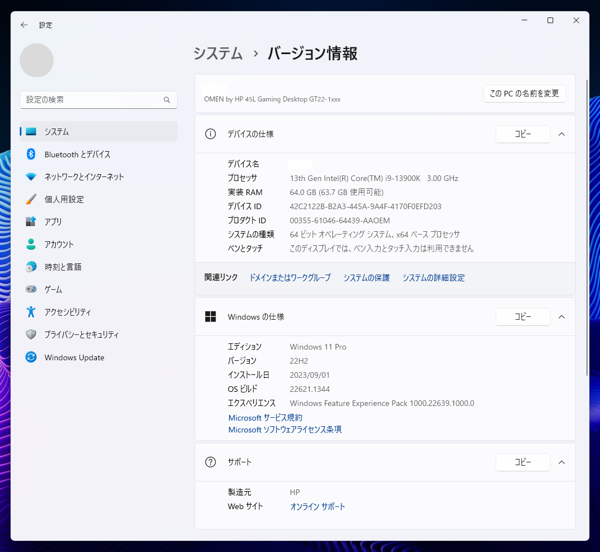Click the システムの種類 value 64 ビット text
The image size is (600, 552).
coord(375,234)
